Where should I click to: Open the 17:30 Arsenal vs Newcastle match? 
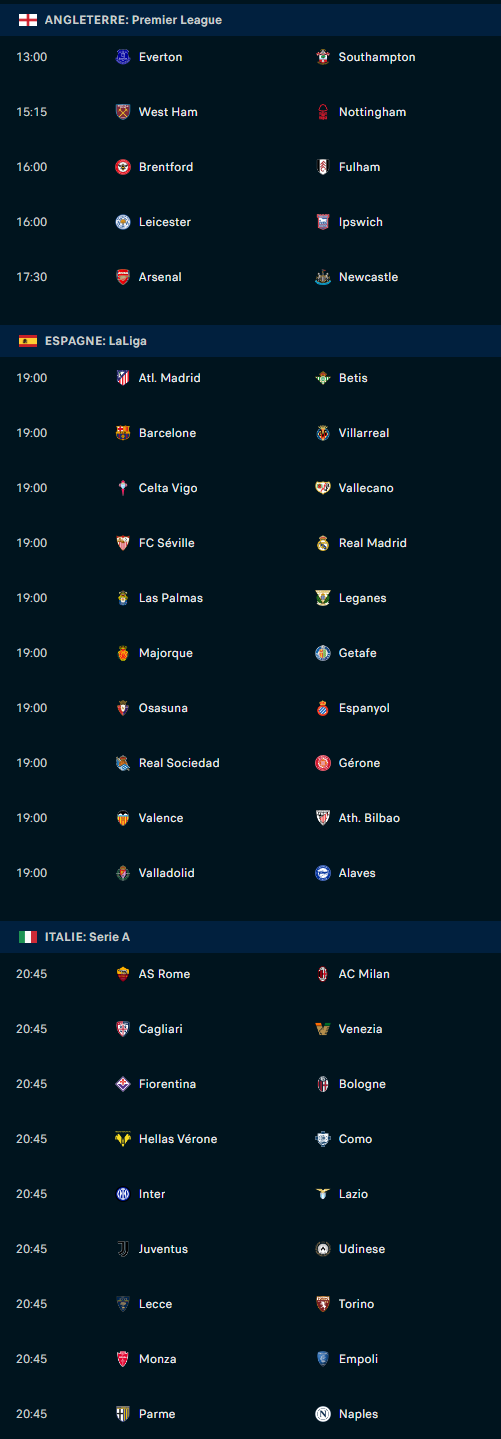[x=250, y=277]
